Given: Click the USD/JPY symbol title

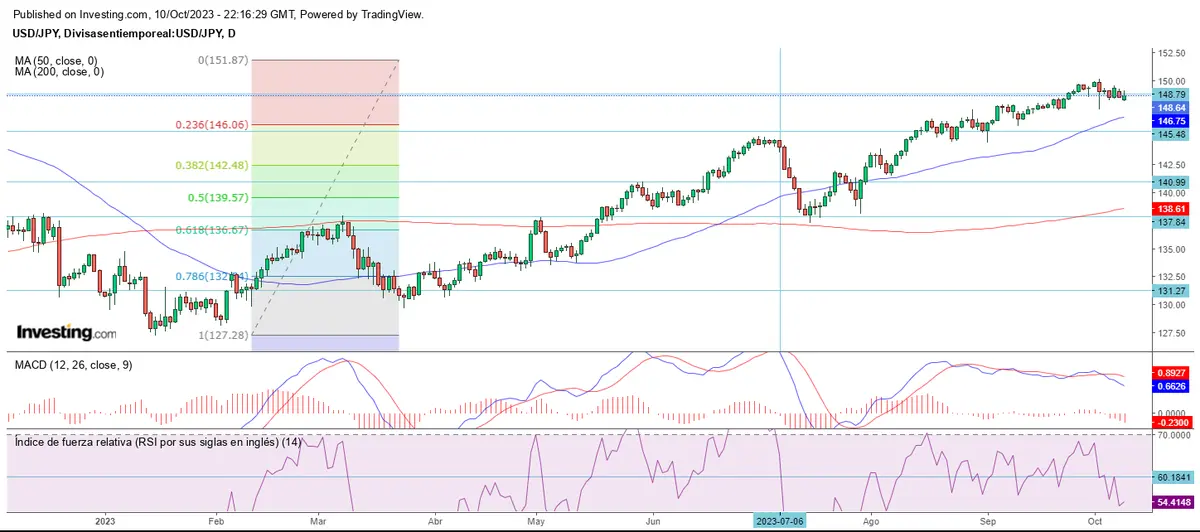Looking at the screenshot, I should click(x=122, y=33).
